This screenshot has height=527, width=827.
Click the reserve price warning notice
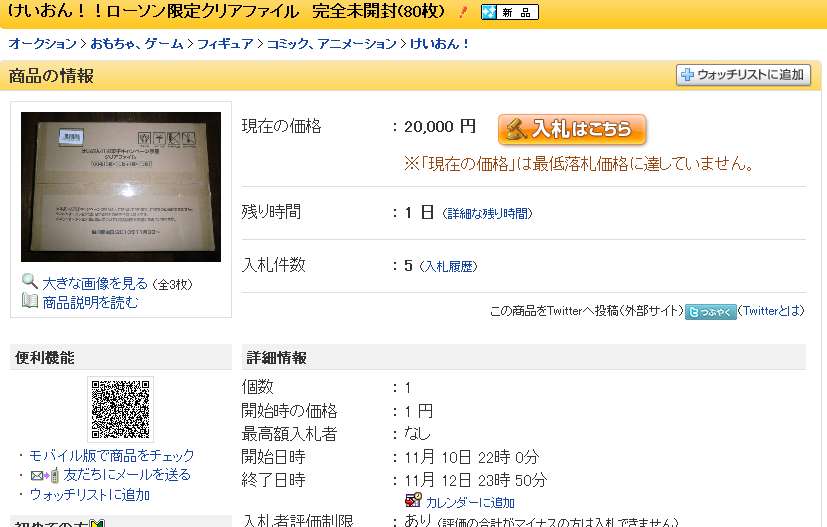[x=579, y=164]
